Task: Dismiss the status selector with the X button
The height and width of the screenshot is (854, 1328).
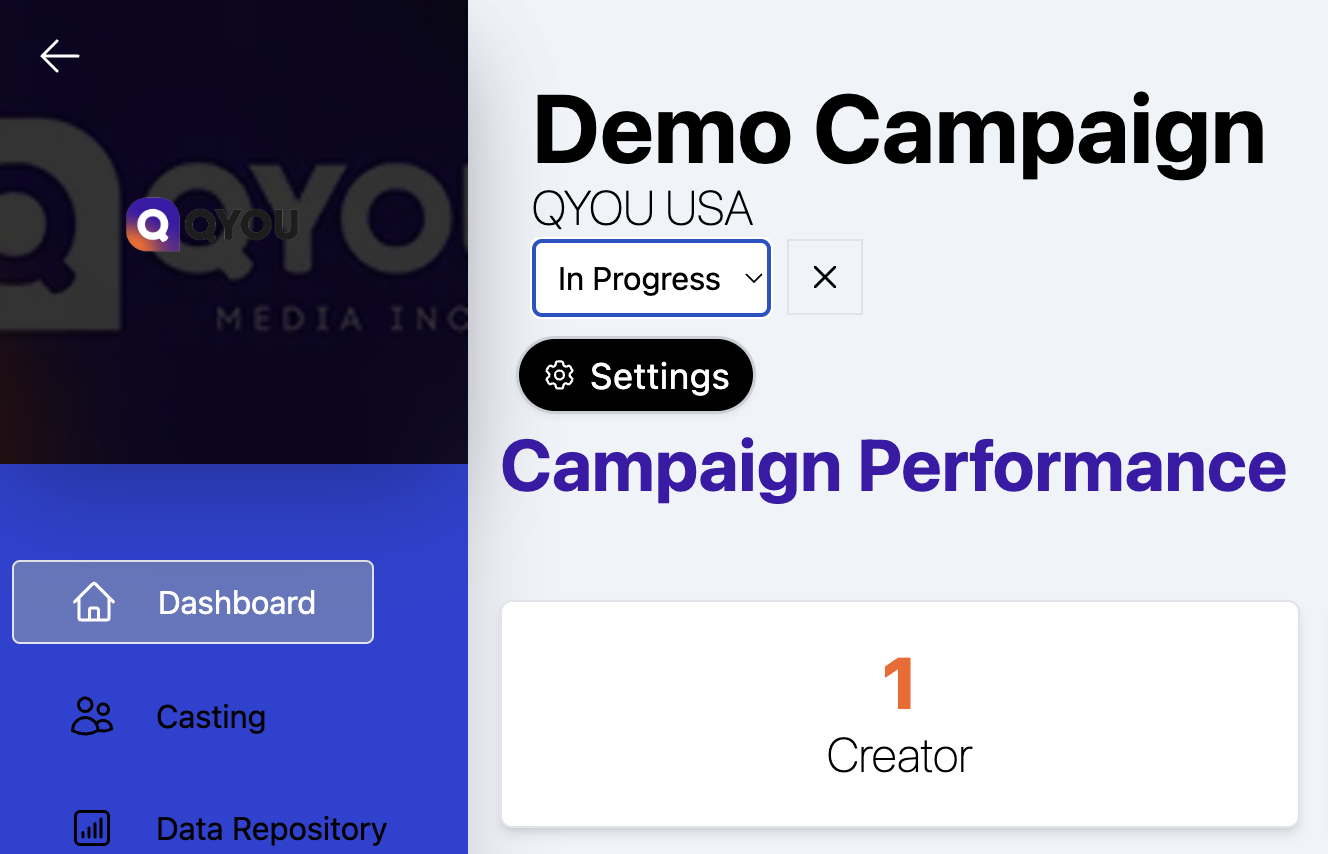Action: point(824,277)
